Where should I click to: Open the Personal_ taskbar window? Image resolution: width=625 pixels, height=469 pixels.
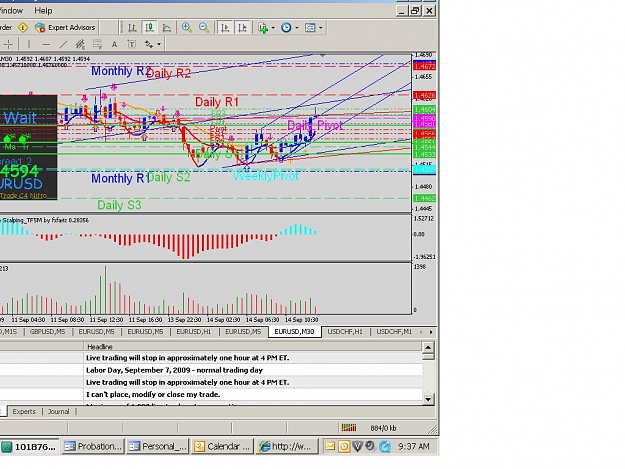pos(158,447)
